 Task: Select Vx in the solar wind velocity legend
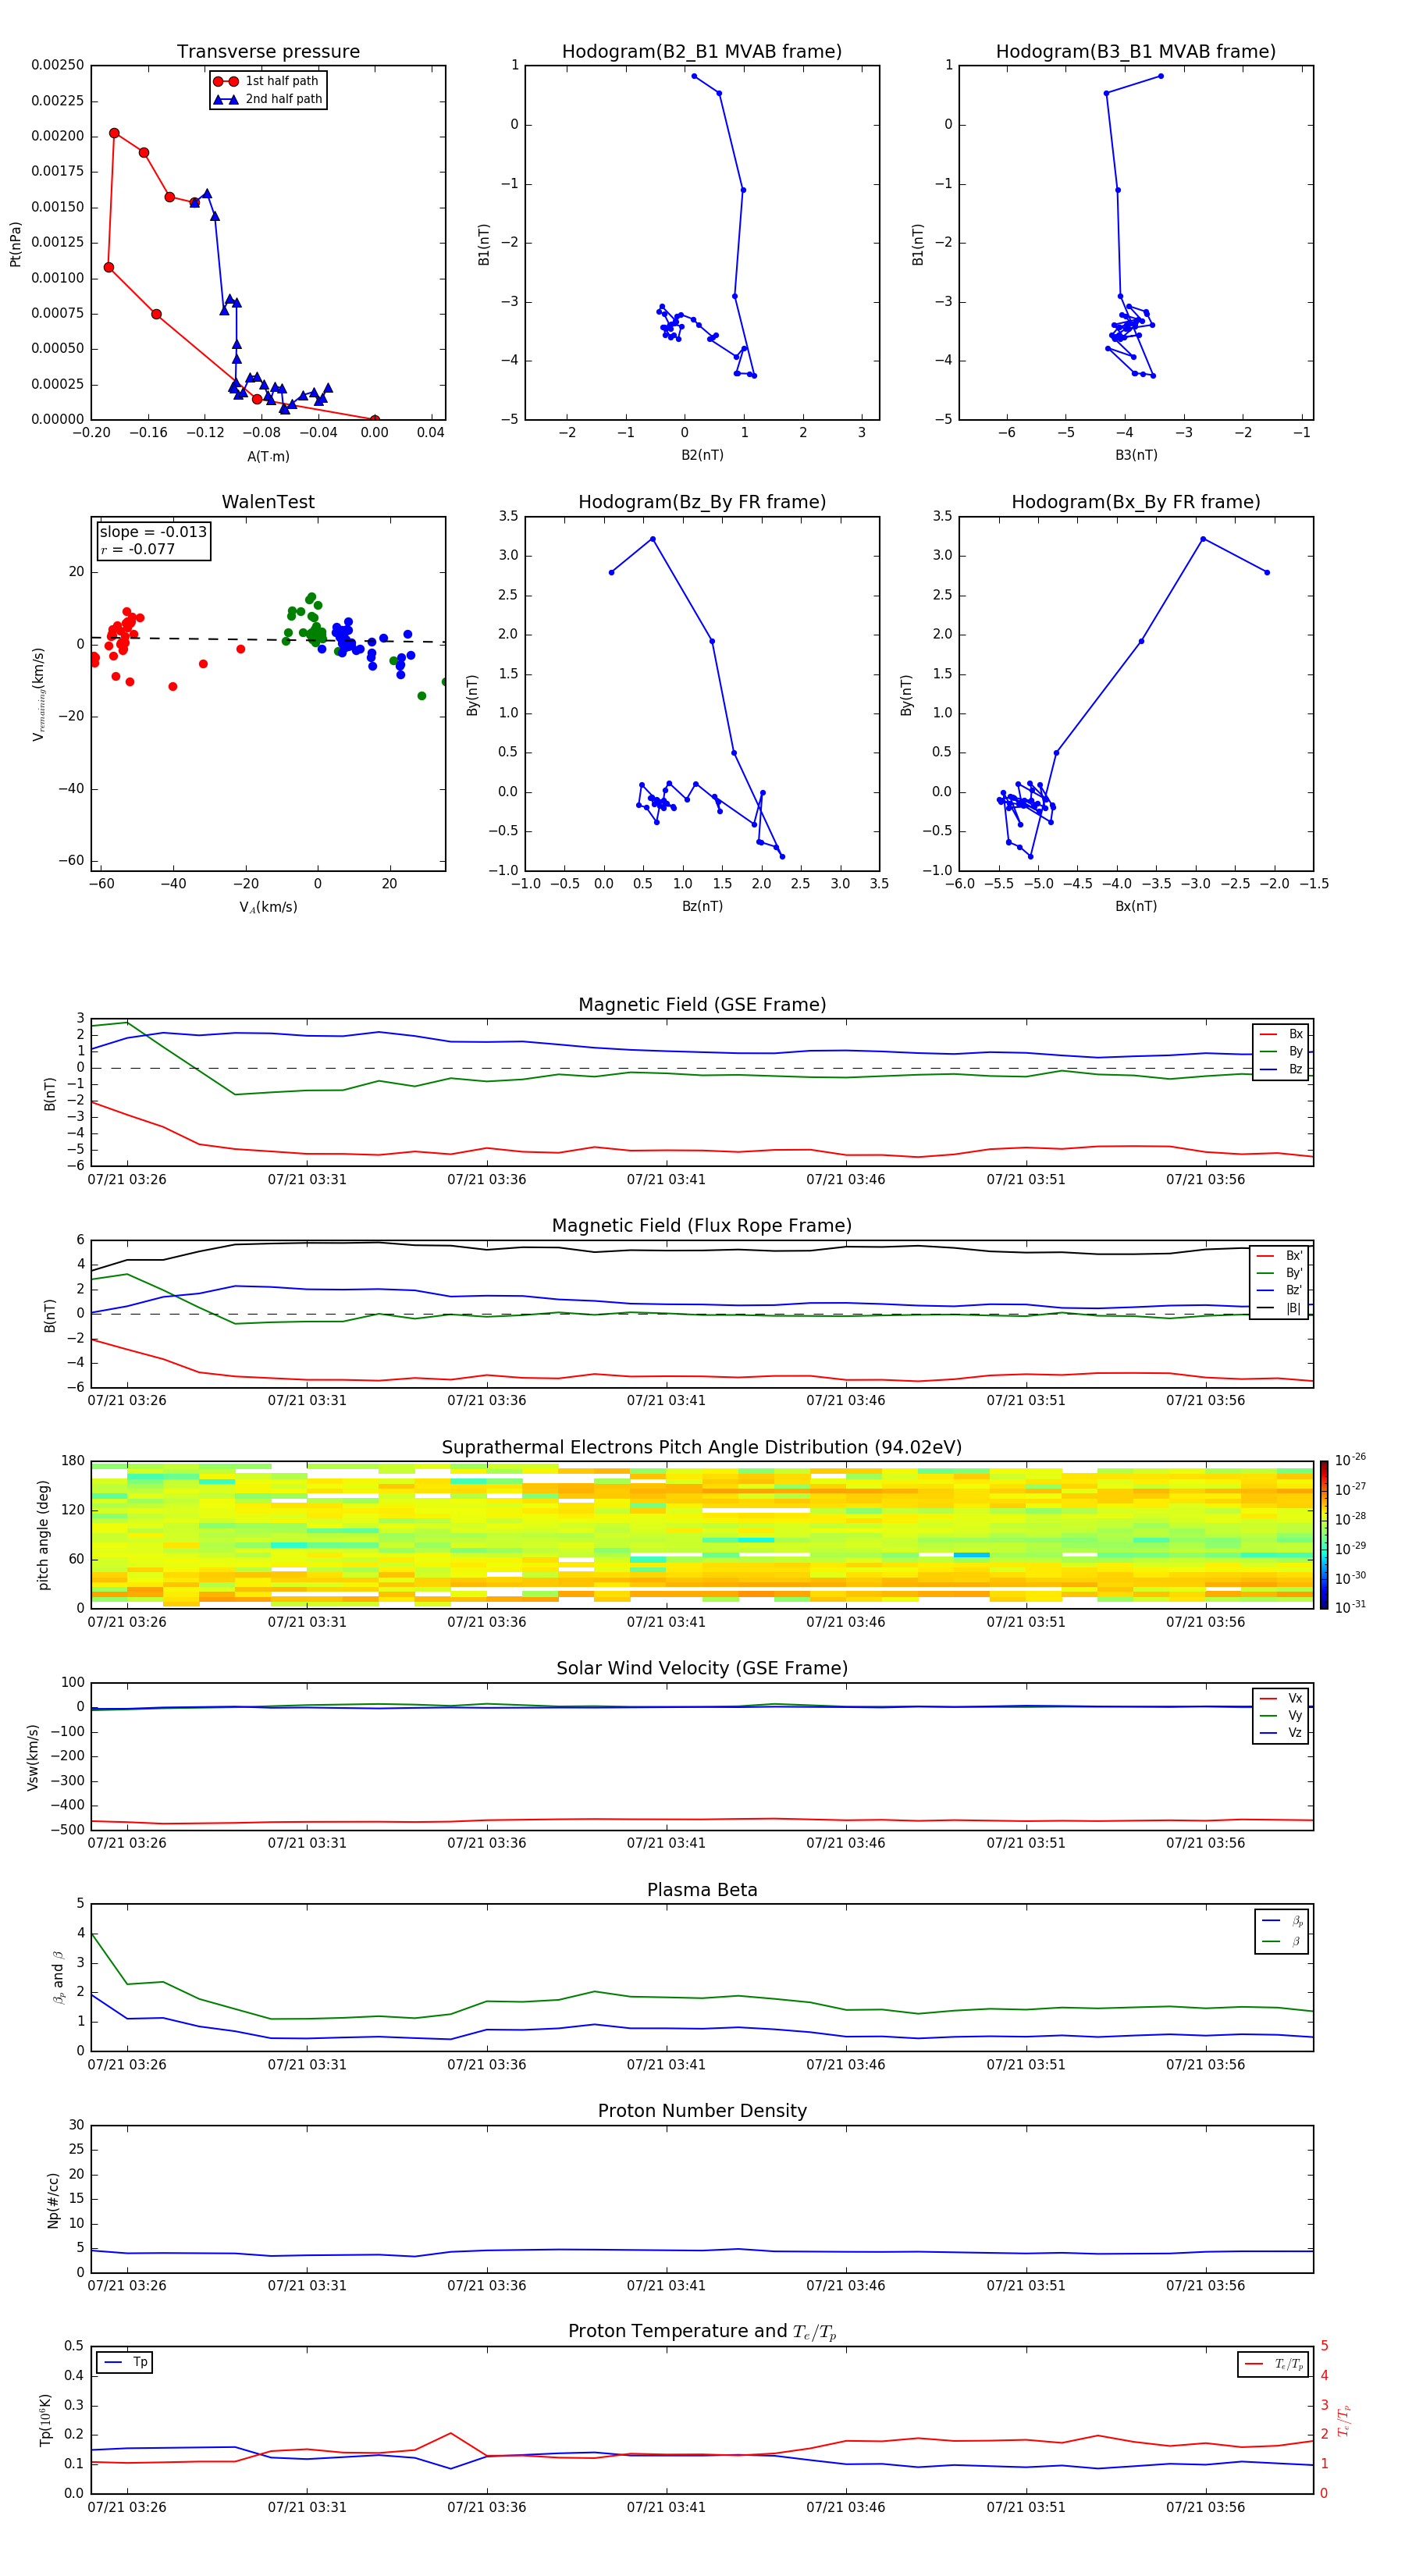pos(1281,1698)
